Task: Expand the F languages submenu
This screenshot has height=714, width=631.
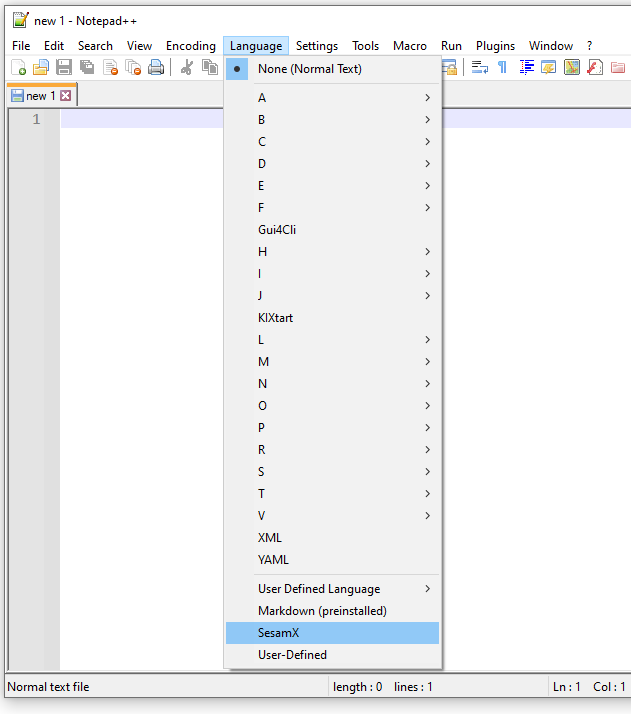Action: click(332, 208)
